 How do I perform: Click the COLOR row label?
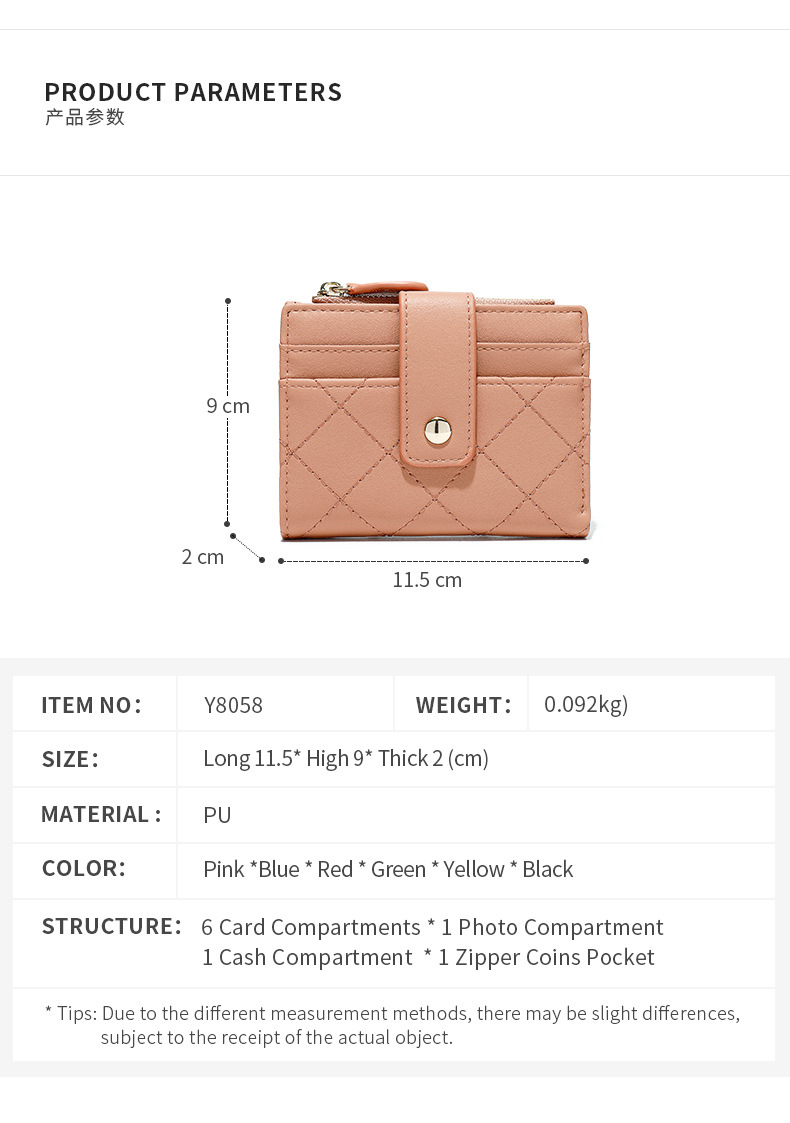pos(84,869)
